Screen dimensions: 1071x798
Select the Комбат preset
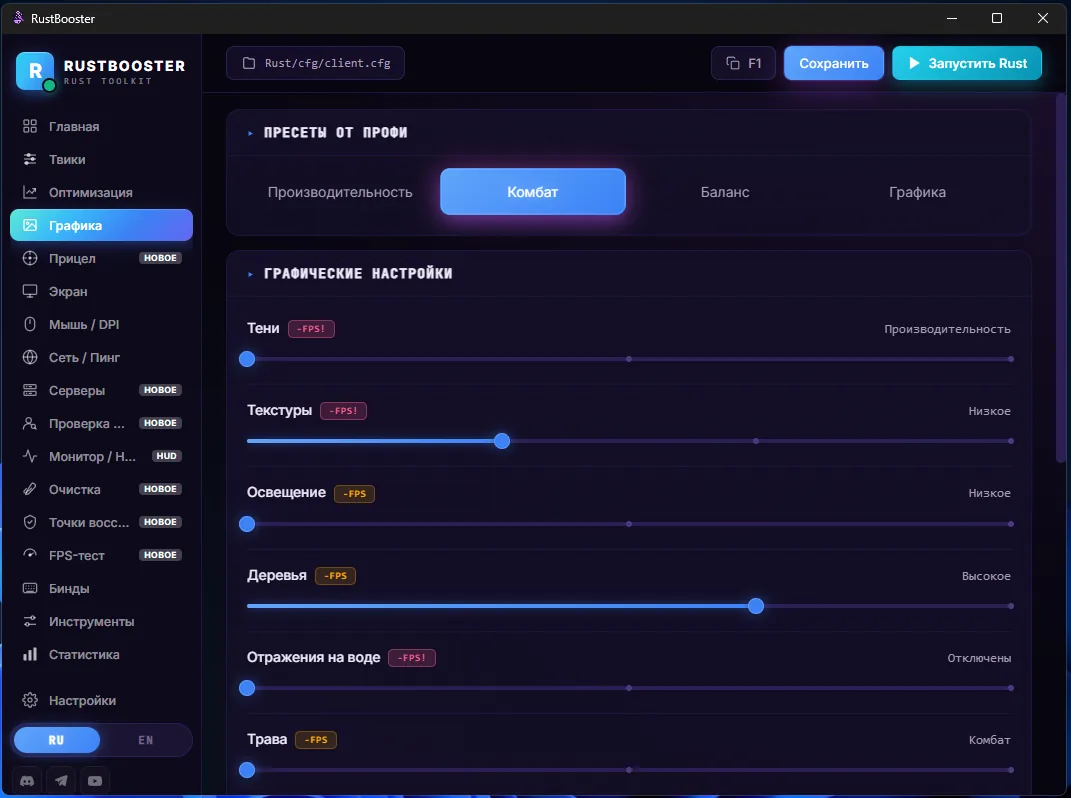533,192
